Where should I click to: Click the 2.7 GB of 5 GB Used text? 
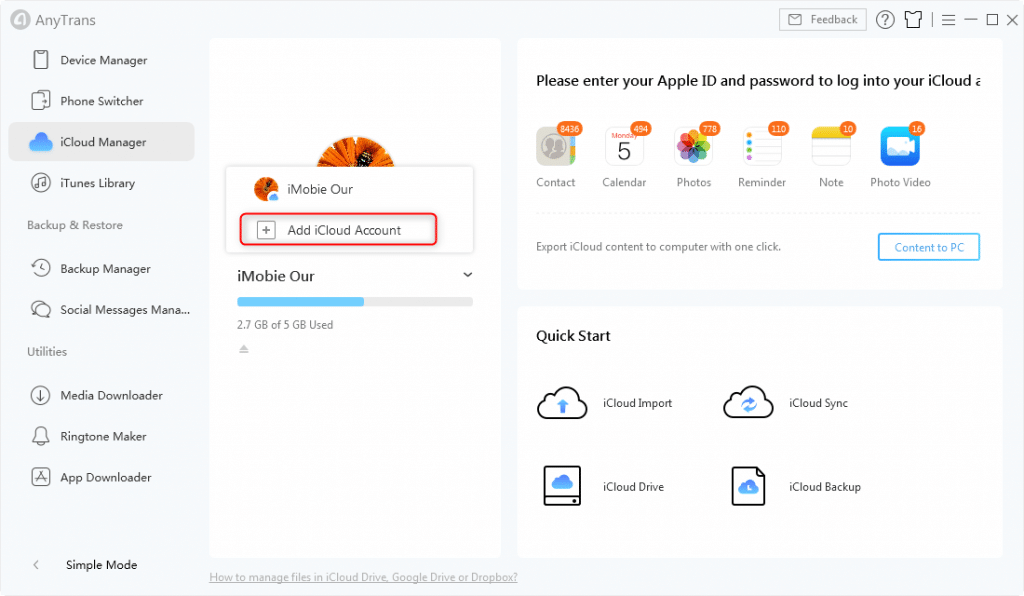click(x=285, y=324)
